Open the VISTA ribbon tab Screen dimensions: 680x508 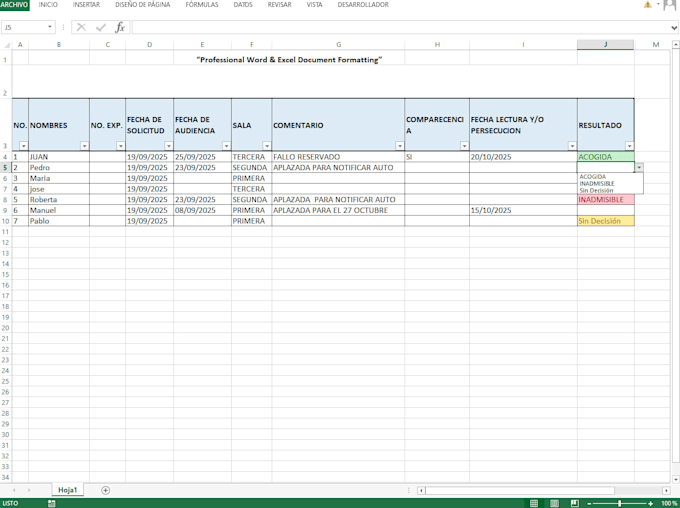click(x=314, y=5)
